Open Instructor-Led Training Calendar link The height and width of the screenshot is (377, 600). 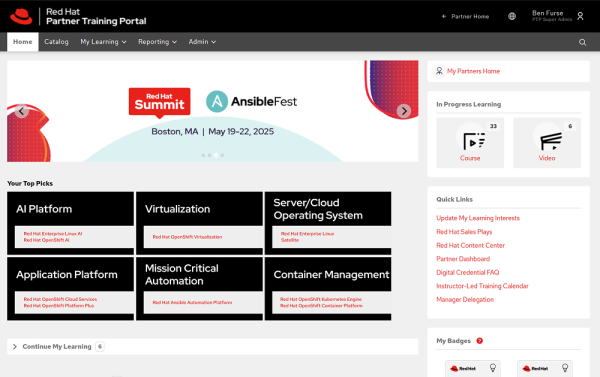coord(482,286)
